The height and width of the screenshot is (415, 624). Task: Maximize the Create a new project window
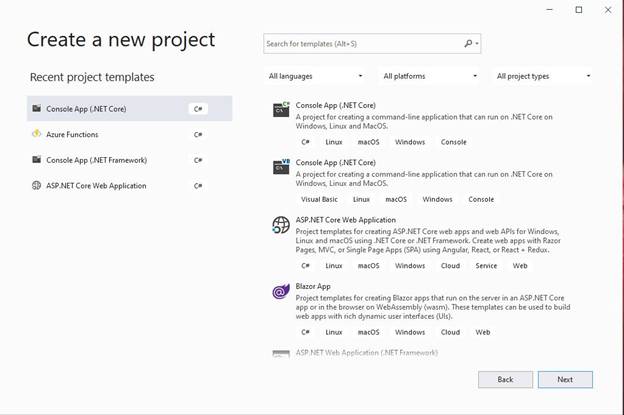579,10
